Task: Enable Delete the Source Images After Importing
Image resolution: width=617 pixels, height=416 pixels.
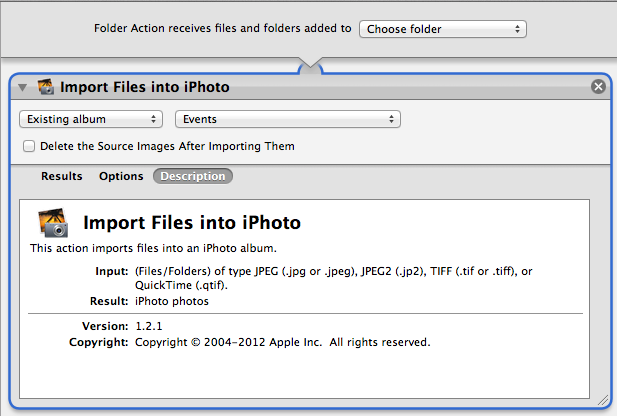Action: pyautogui.click(x=29, y=146)
